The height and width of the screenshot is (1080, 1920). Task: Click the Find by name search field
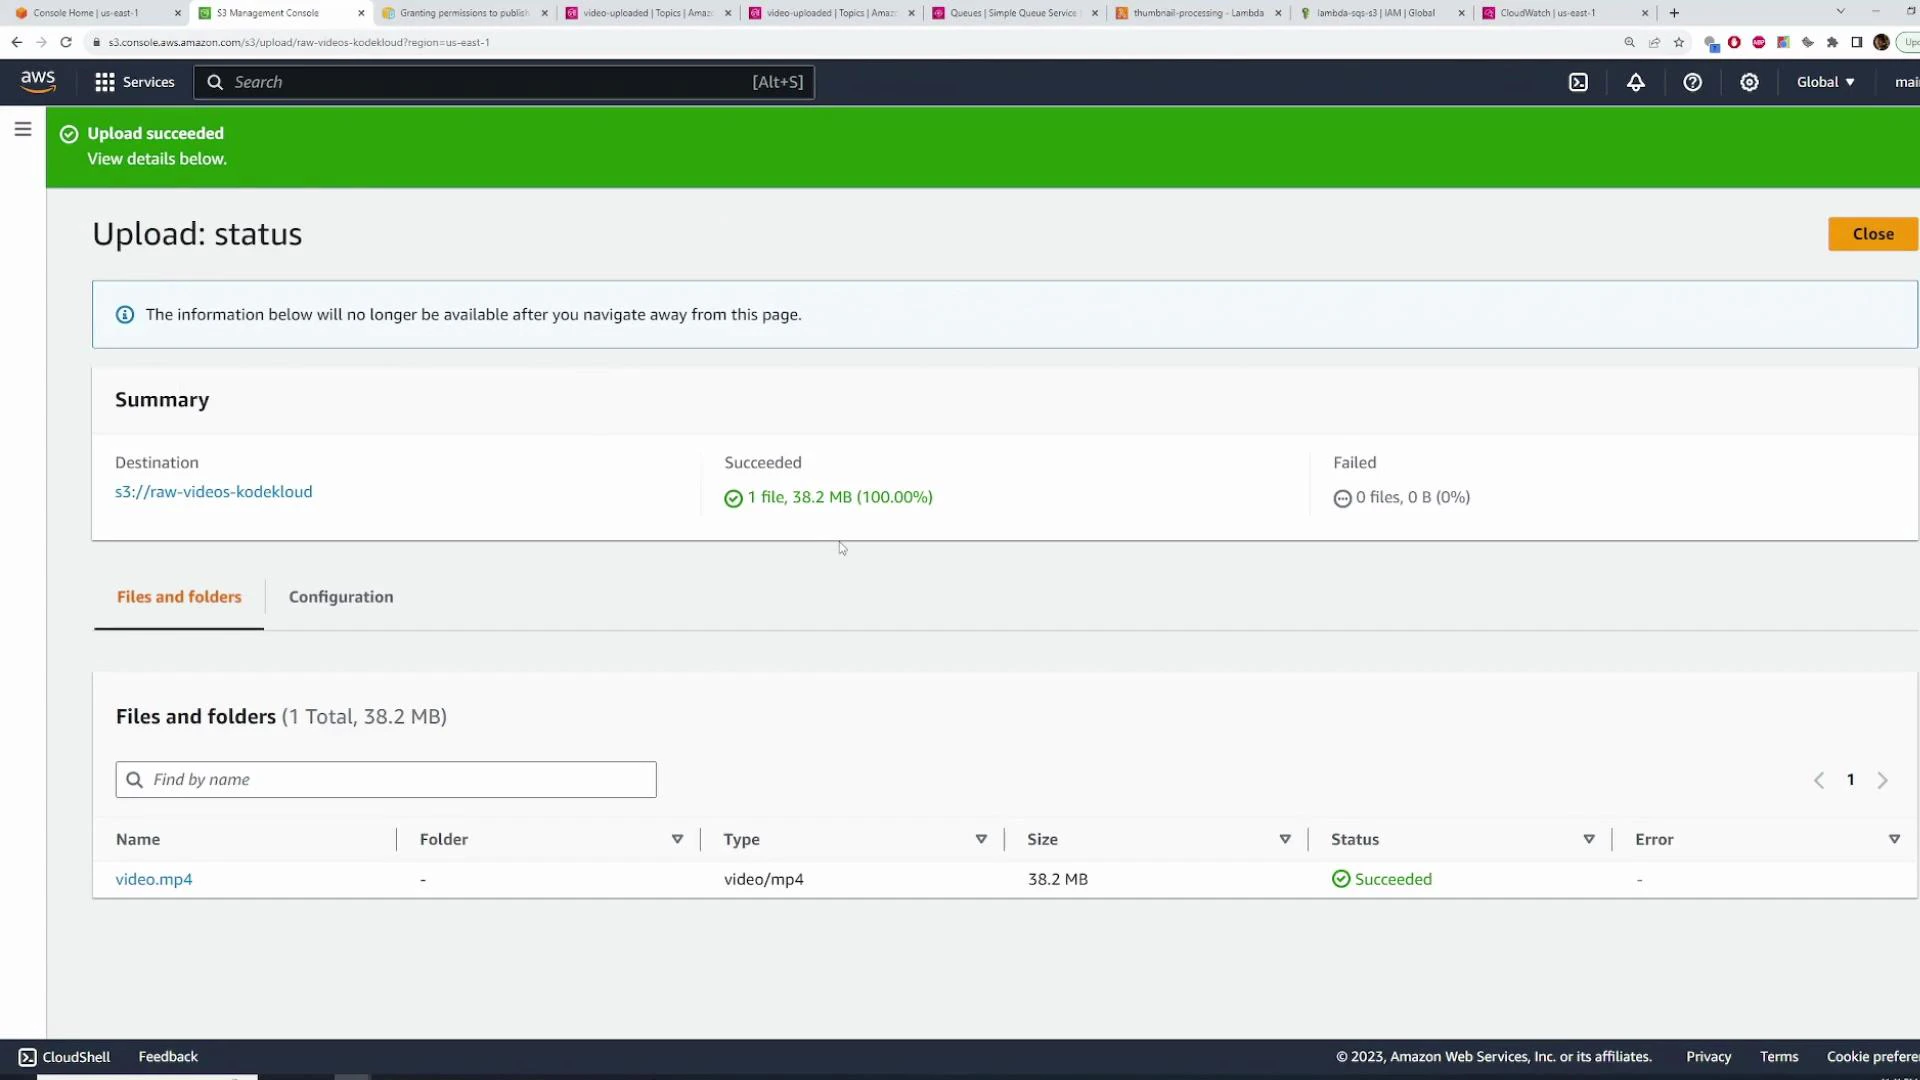385,779
